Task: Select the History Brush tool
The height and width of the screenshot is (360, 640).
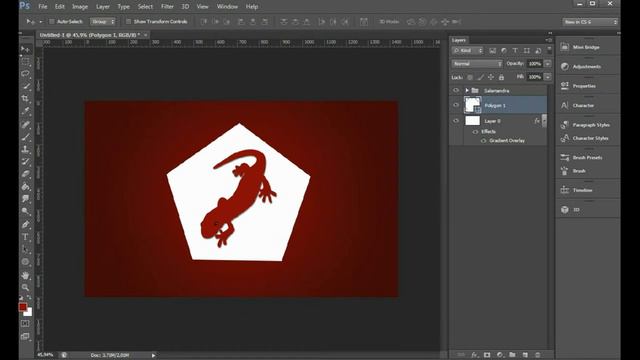Action: pos(25,162)
